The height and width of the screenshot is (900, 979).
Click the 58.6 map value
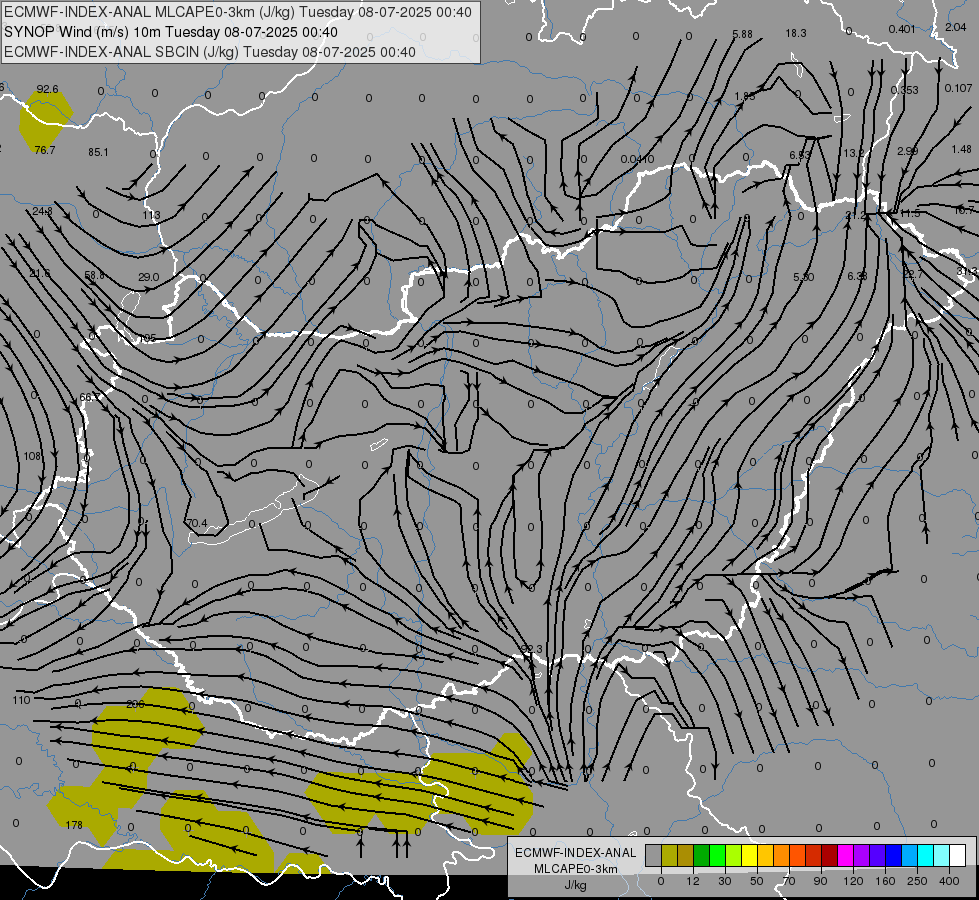94,275
